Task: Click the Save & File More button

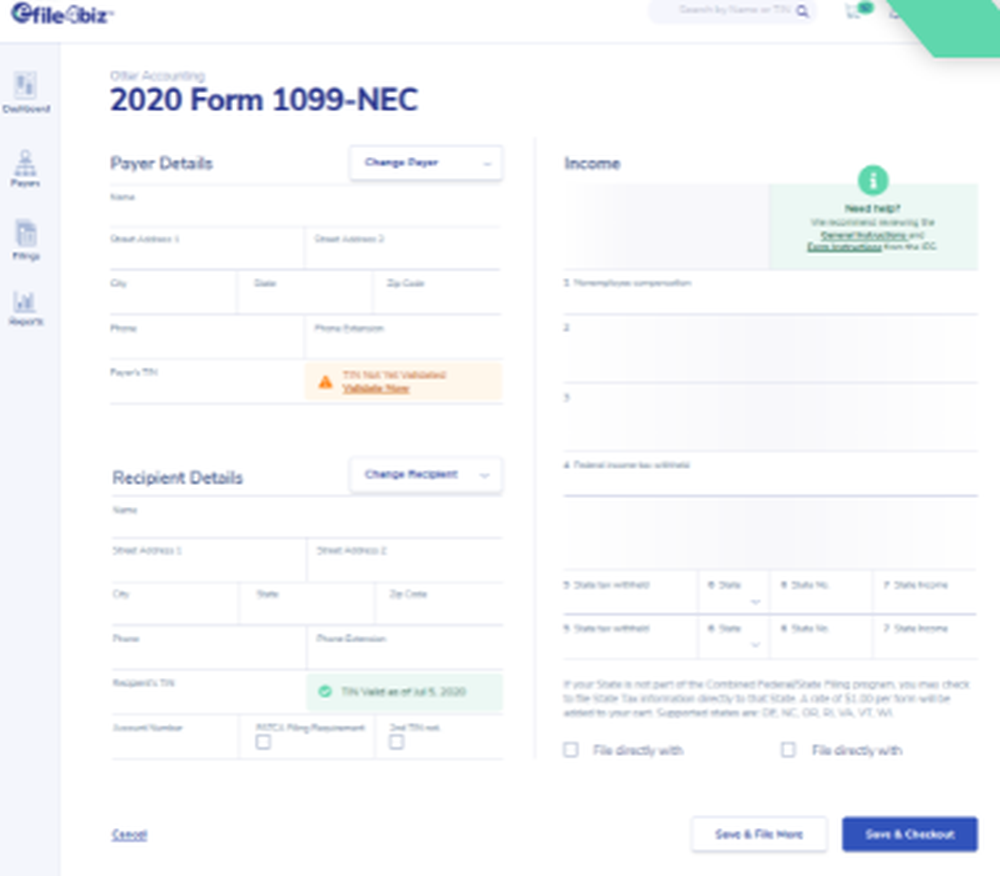Action: (x=759, y=834)
